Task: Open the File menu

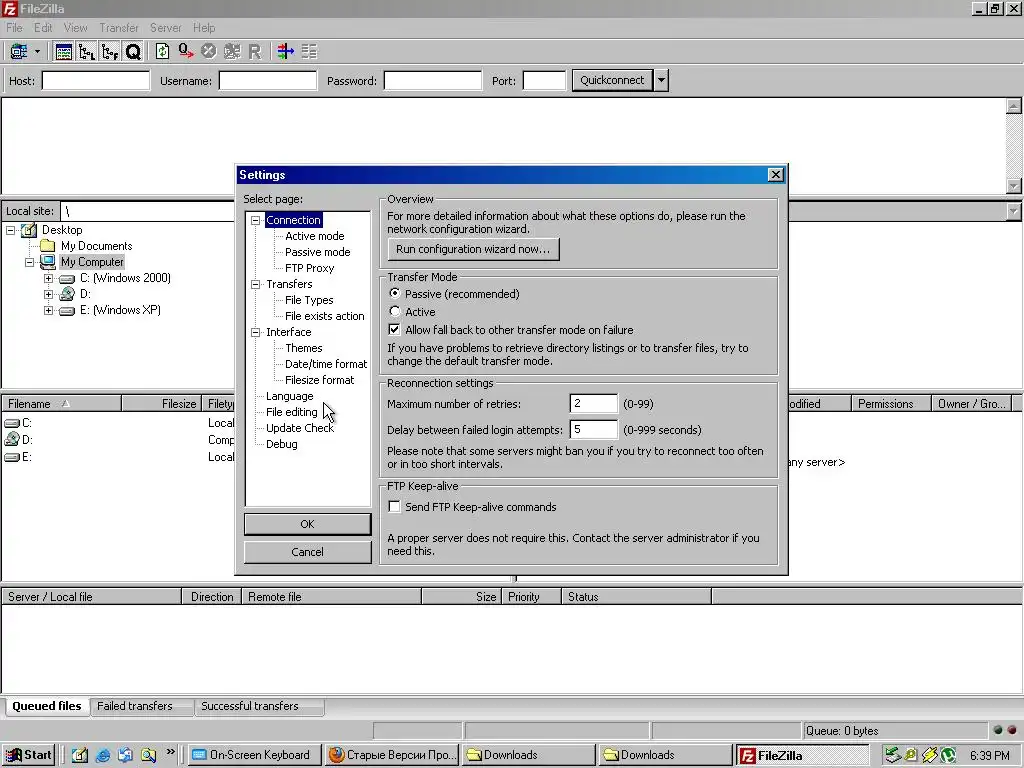Action: tap(14, 28)
